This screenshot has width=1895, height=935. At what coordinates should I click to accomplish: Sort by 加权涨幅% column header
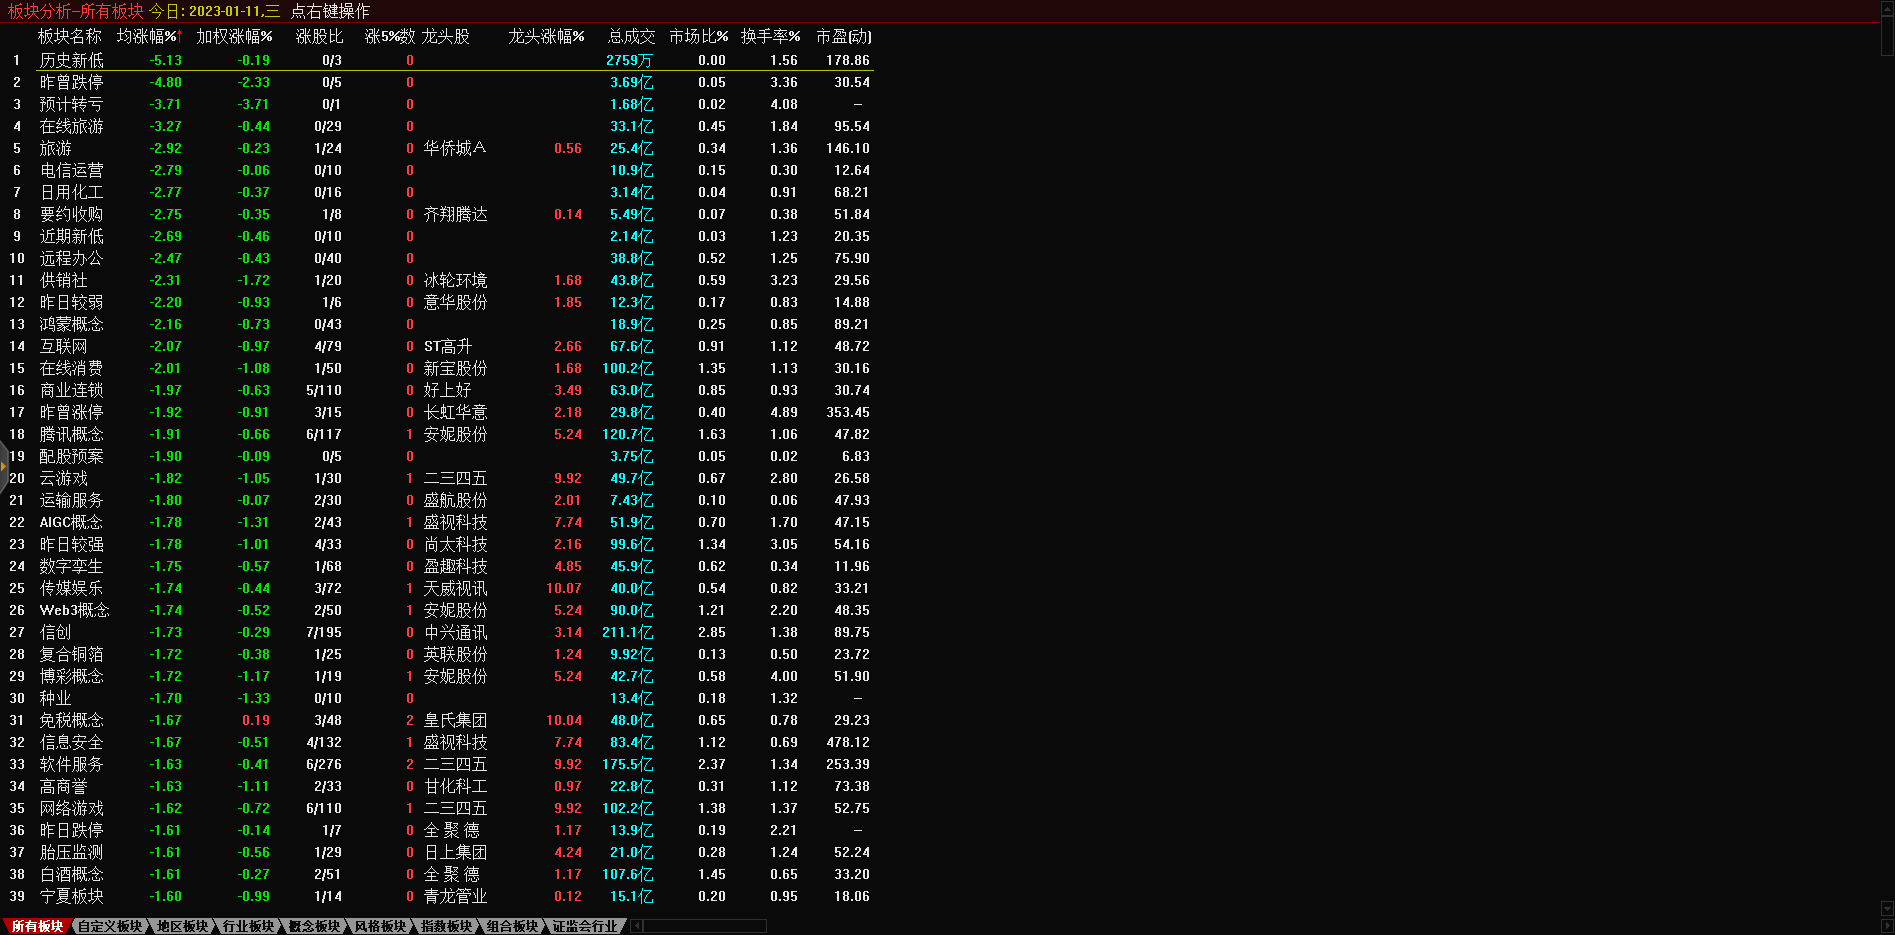pos(234,36)
